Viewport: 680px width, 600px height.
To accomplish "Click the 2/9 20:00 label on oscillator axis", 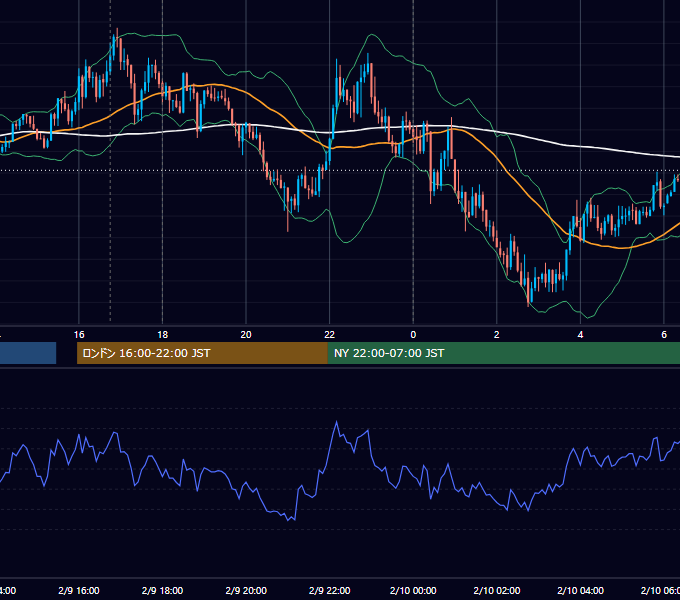I will coord(246,590).
